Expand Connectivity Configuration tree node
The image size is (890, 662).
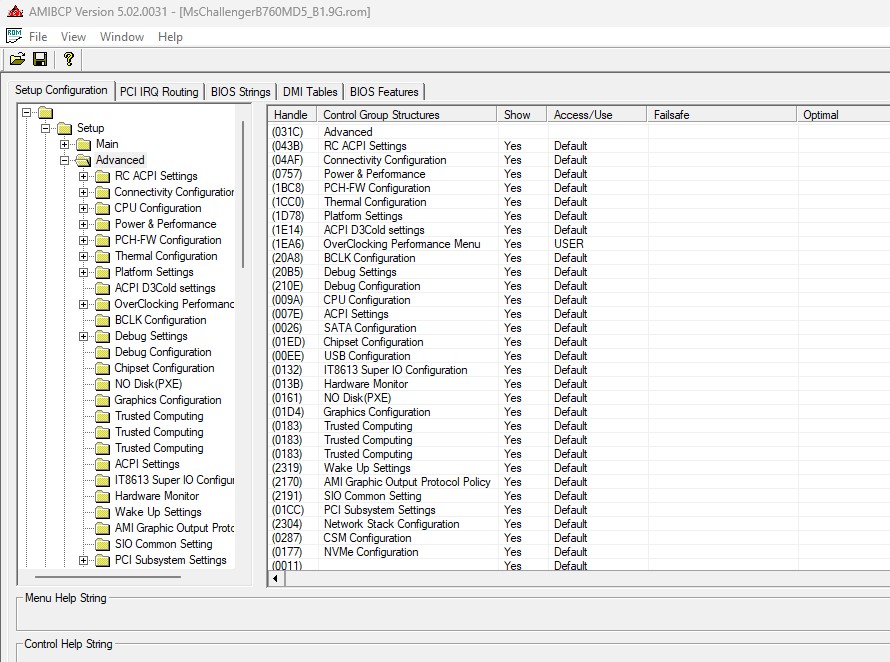click(83, 192)
